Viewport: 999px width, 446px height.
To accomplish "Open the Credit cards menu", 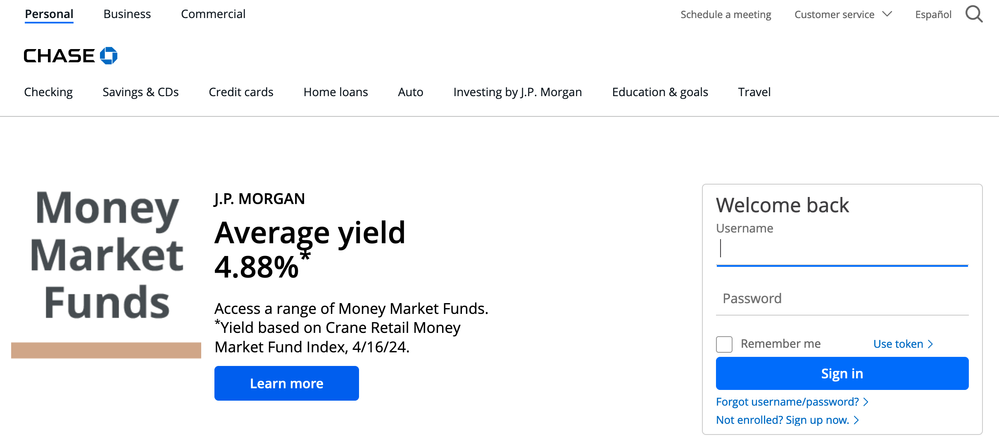I will (241, 92).
